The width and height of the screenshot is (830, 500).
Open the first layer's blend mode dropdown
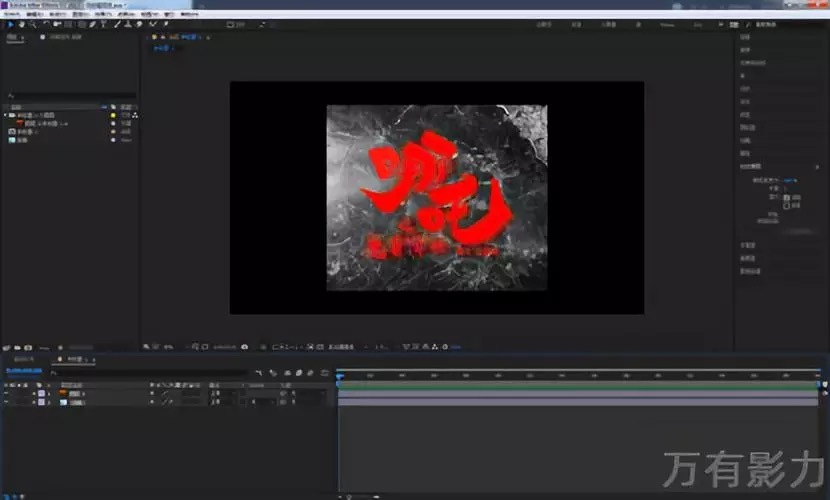point(217,393)
